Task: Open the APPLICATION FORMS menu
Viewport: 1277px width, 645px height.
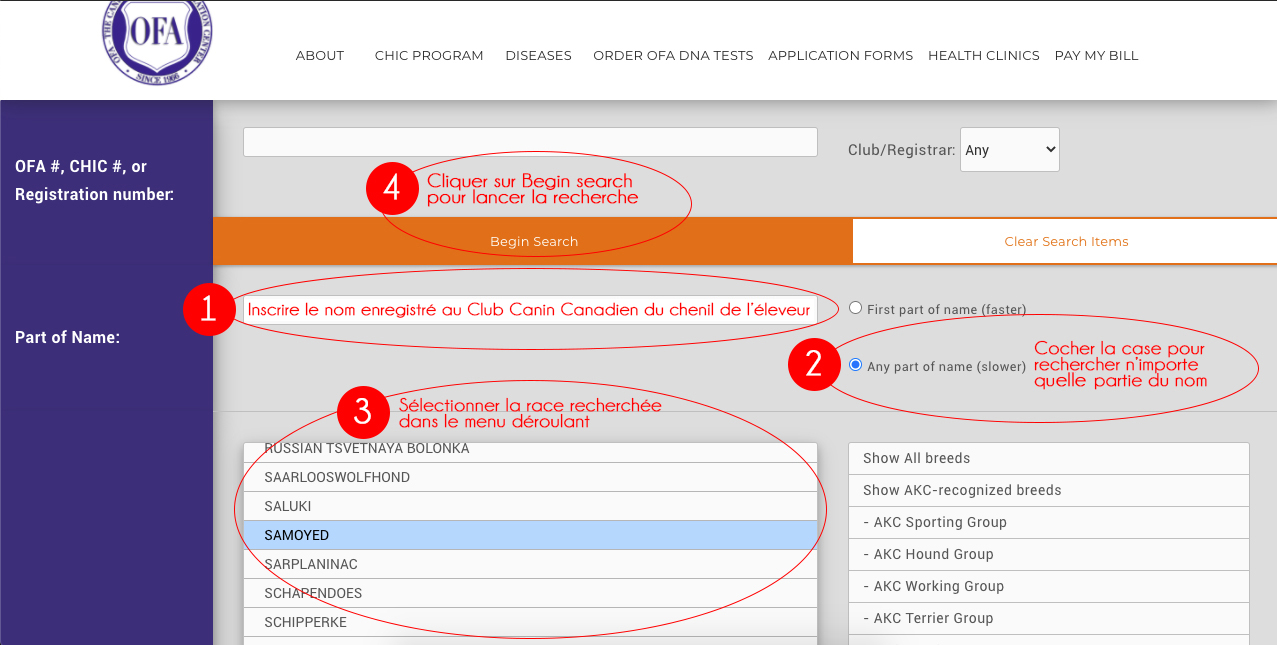Action: tap(840, 56)
